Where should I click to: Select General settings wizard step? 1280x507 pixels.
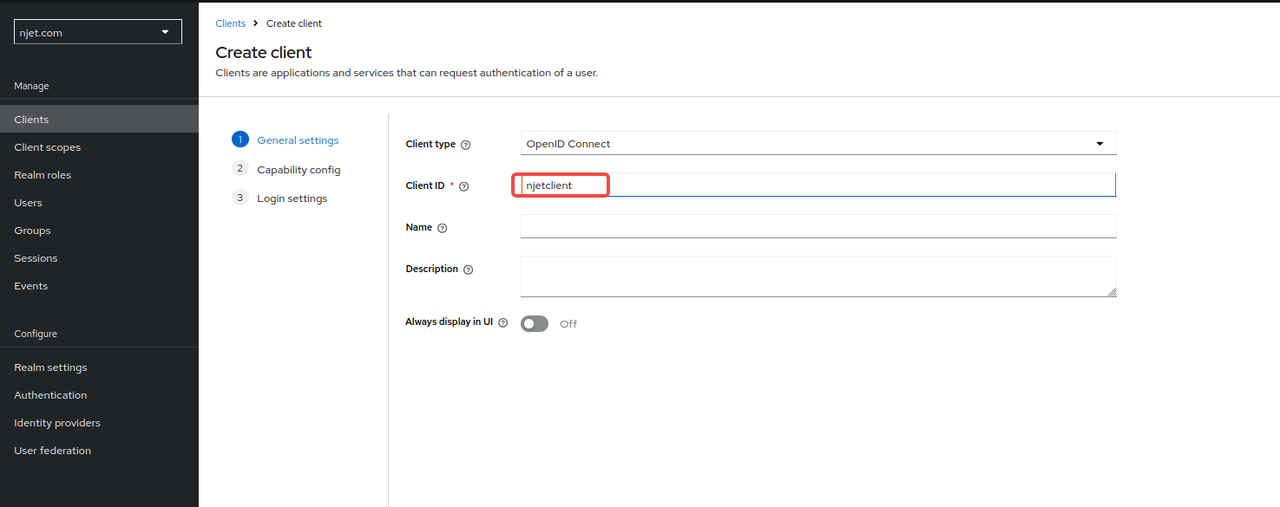[297, 141]
